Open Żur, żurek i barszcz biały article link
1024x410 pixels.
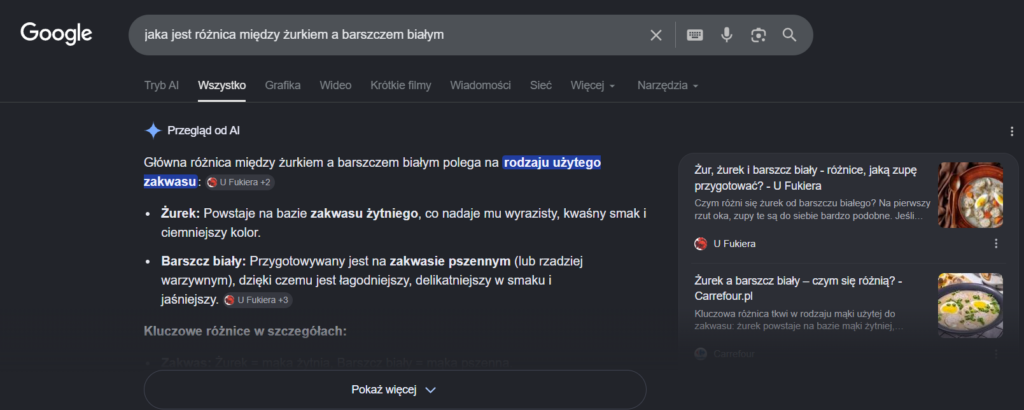pos(805,178)
